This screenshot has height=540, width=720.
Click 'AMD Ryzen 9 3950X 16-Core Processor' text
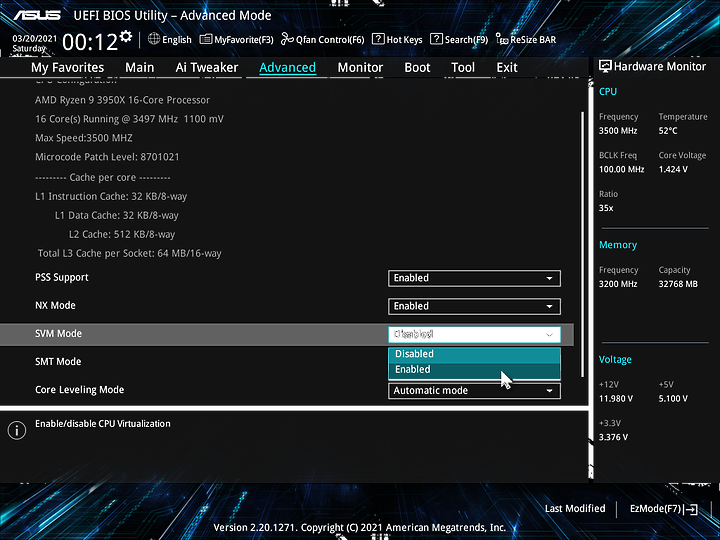point(123,100)
